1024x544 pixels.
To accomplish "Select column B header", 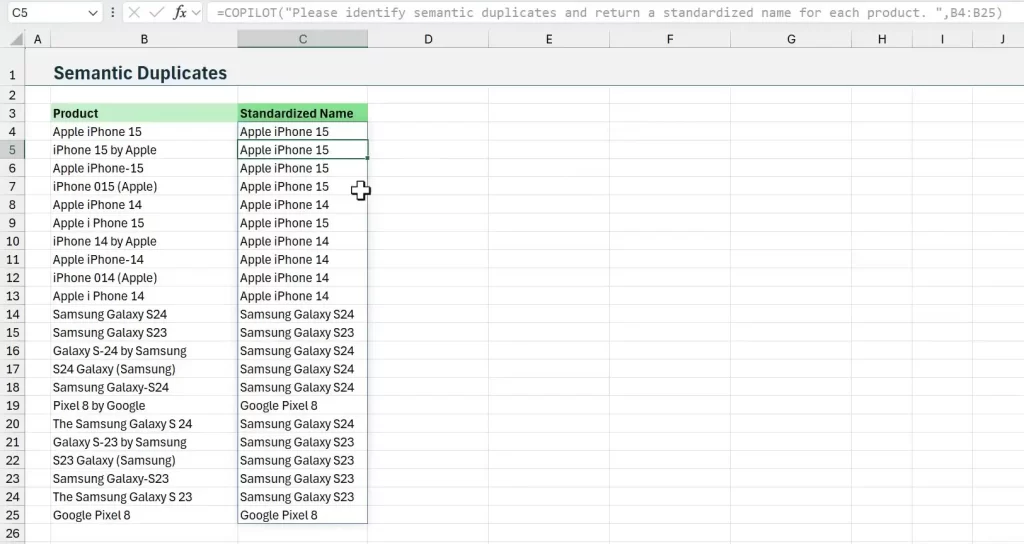I will click(144, 39).
